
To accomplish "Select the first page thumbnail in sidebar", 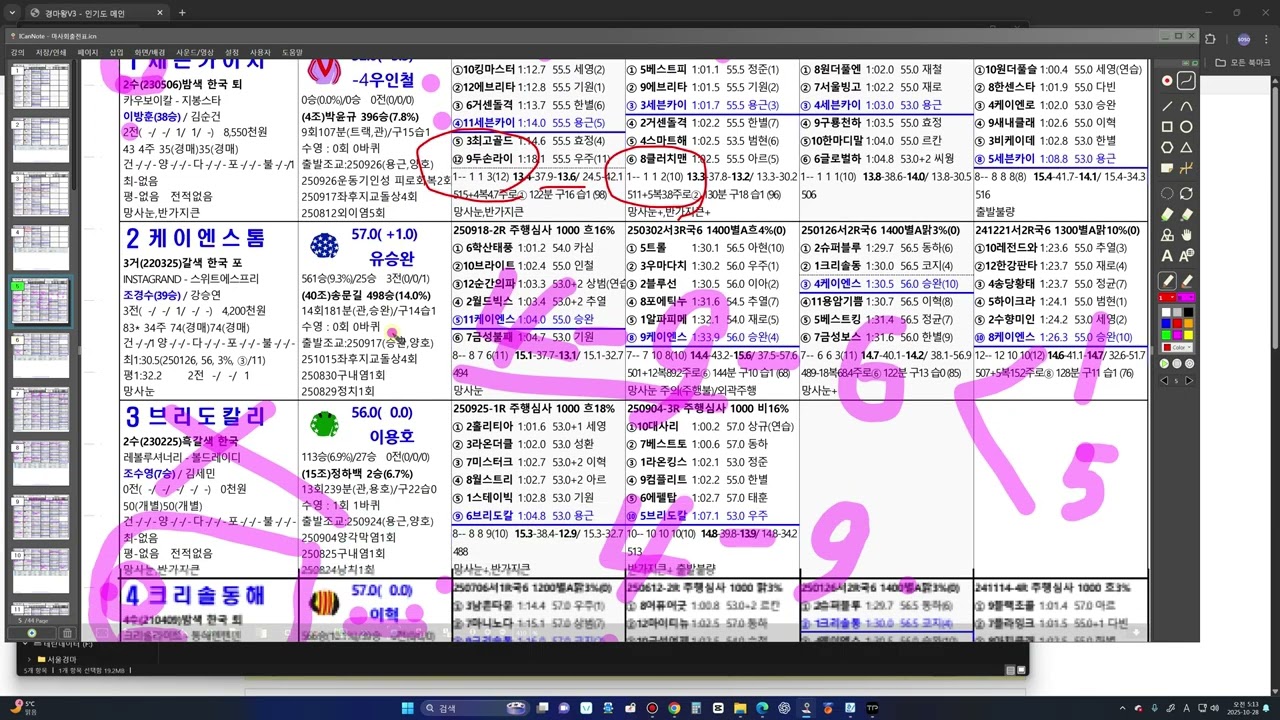I will 40,86.
